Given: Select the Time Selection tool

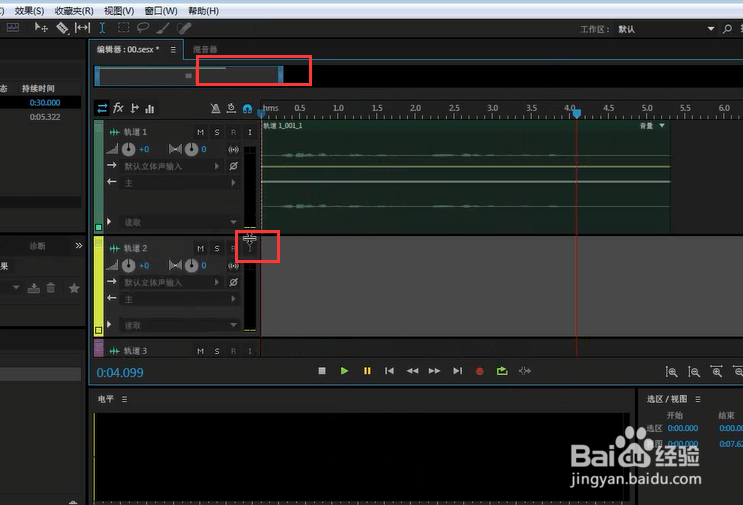Looking at the screenshot, I should [x=102, y=28].
